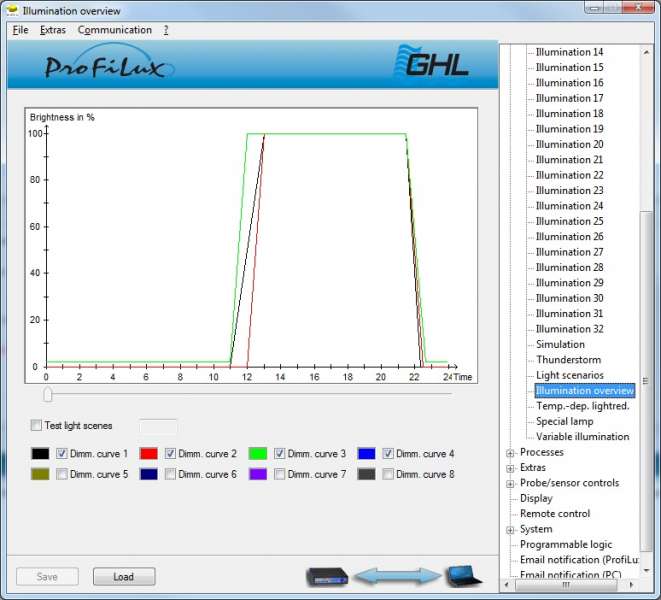Click the purple Dimm. curve 7 swatch

(x=258, y=474)
